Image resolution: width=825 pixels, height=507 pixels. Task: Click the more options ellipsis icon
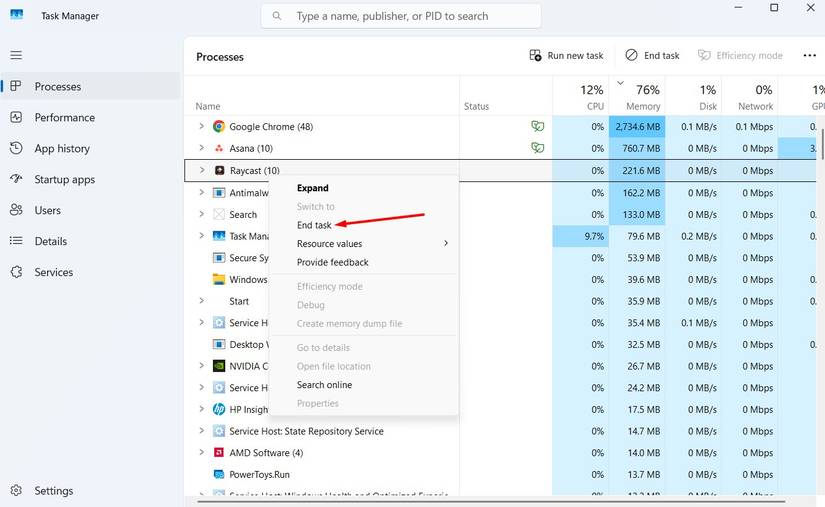coord(809,56)
